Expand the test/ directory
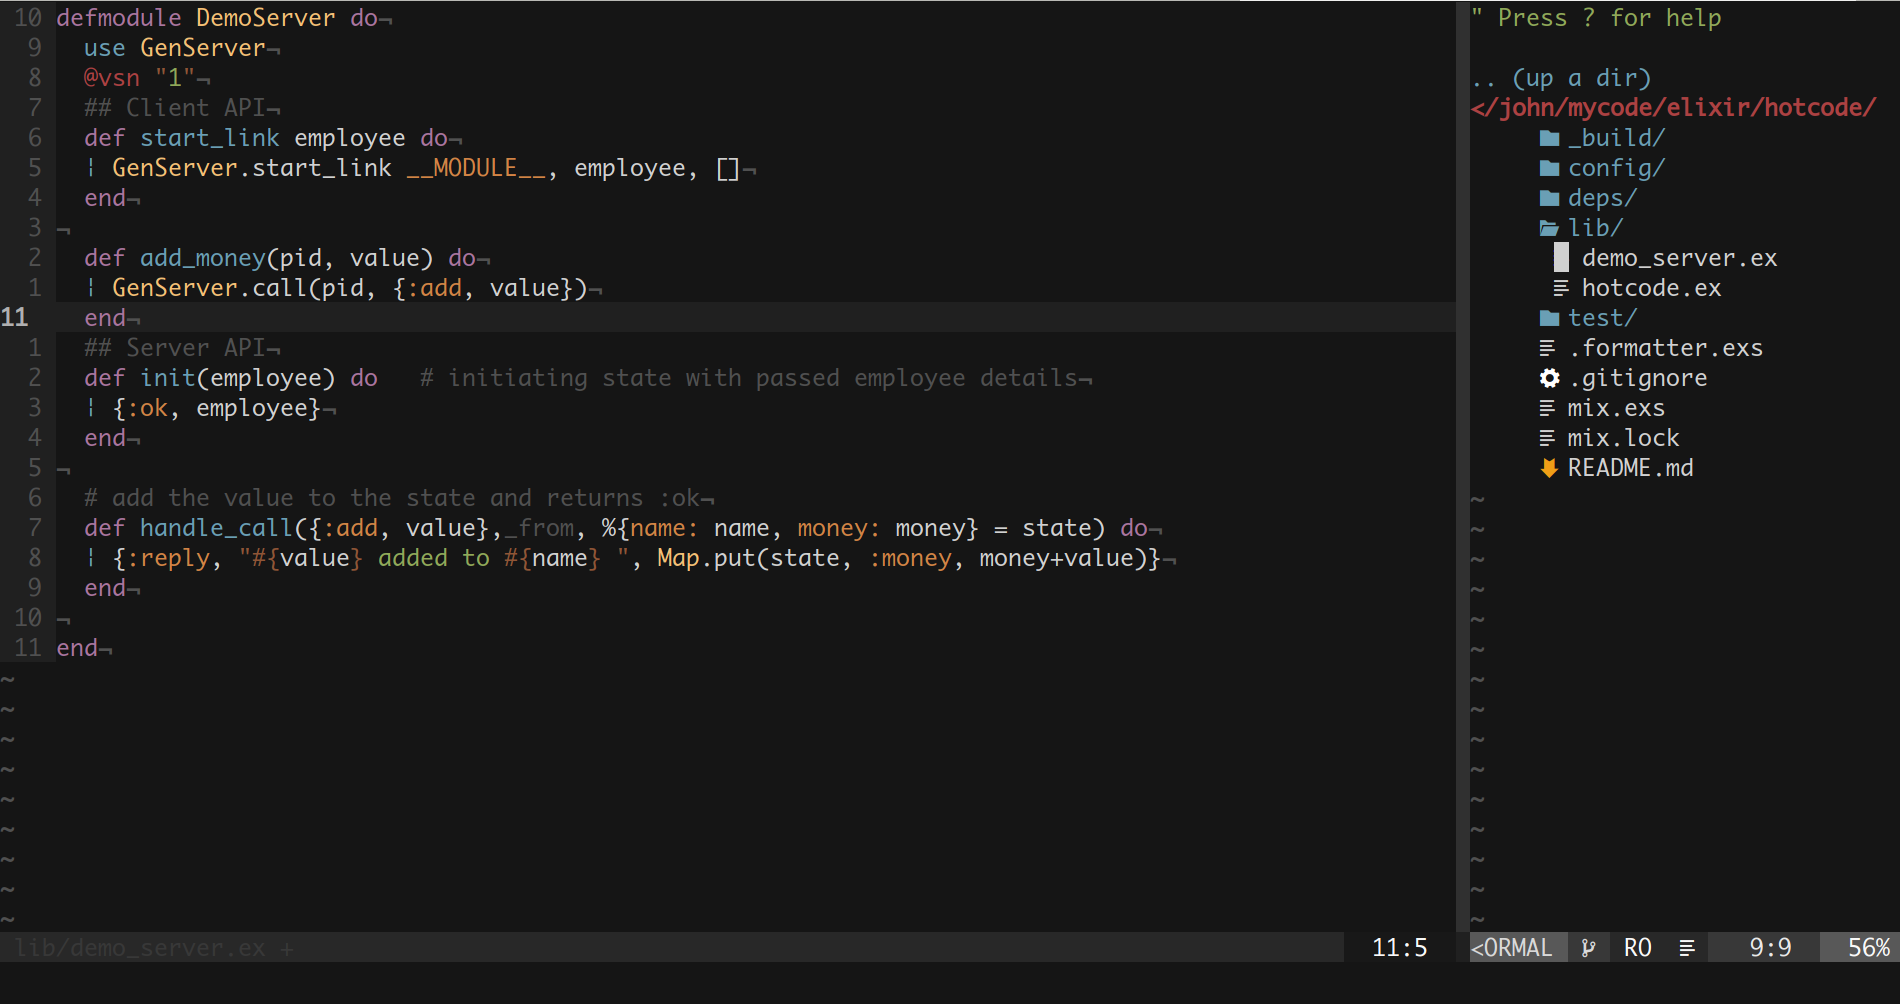 pos(1601,318)
